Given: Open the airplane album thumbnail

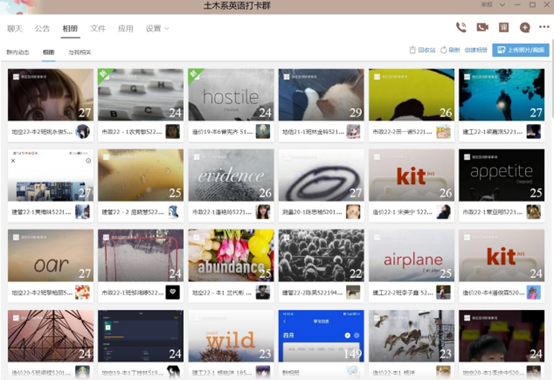Looking at the screenshot, I should (412, 255).
